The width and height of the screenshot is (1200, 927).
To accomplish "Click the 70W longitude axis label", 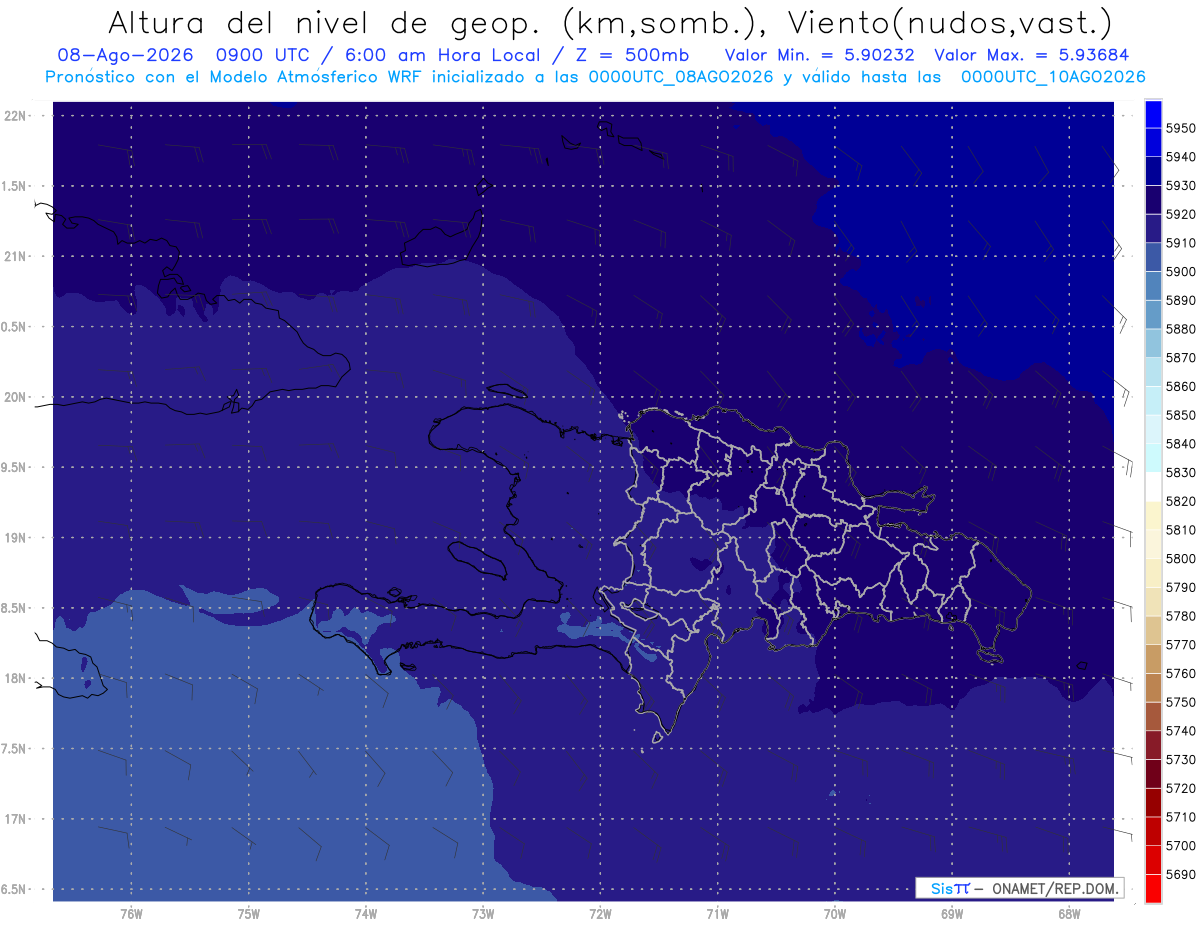I will [x=835, y=914].
